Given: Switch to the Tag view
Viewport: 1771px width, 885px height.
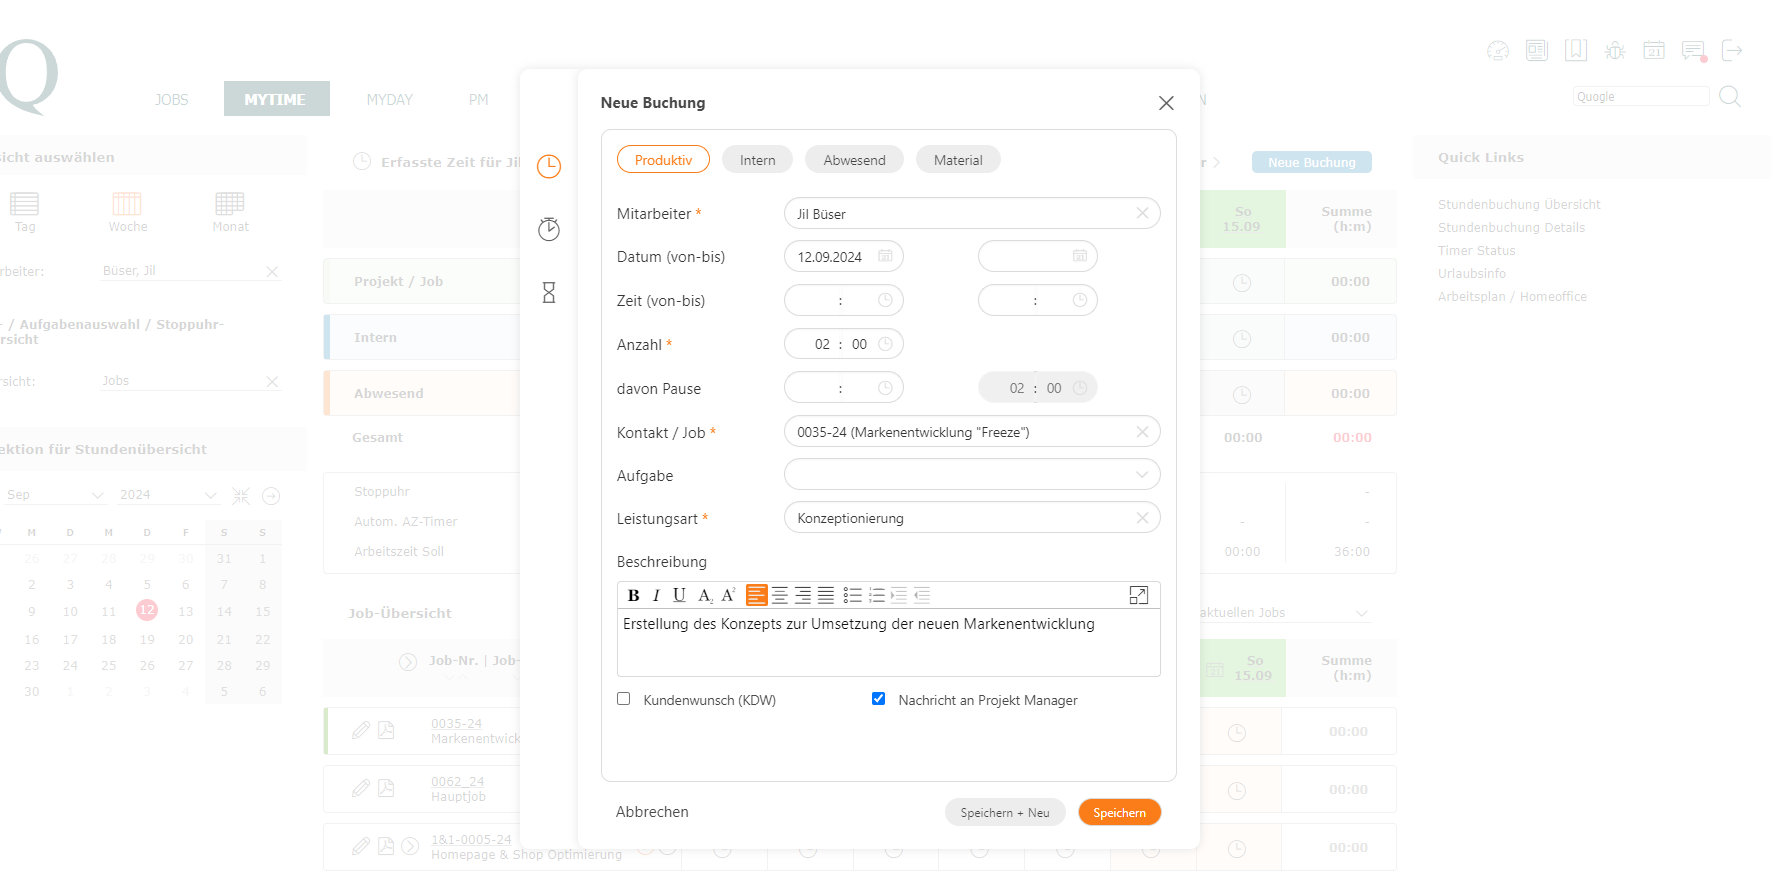Looking at the screenshot, I should click(x=25, y=212).
